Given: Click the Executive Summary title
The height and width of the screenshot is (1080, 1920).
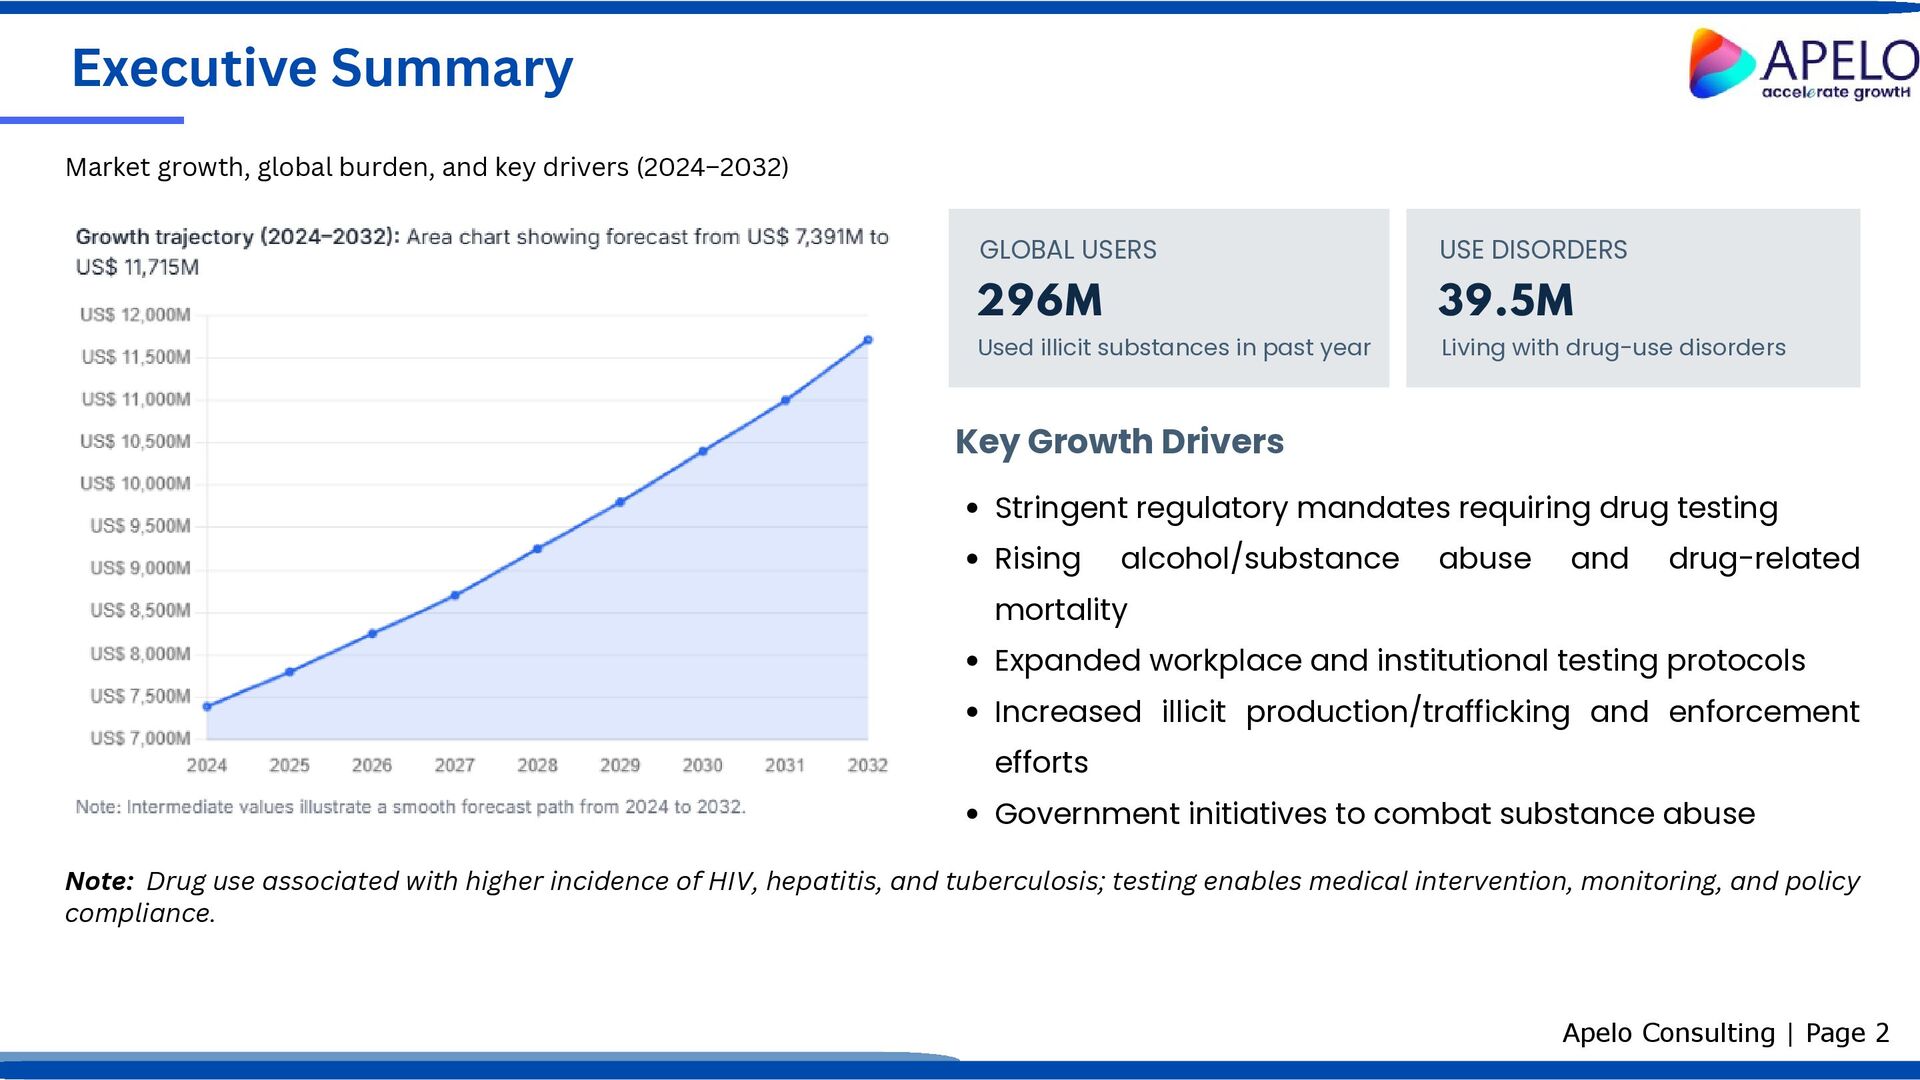Looking at the screenshot, I should pos(322,68).
